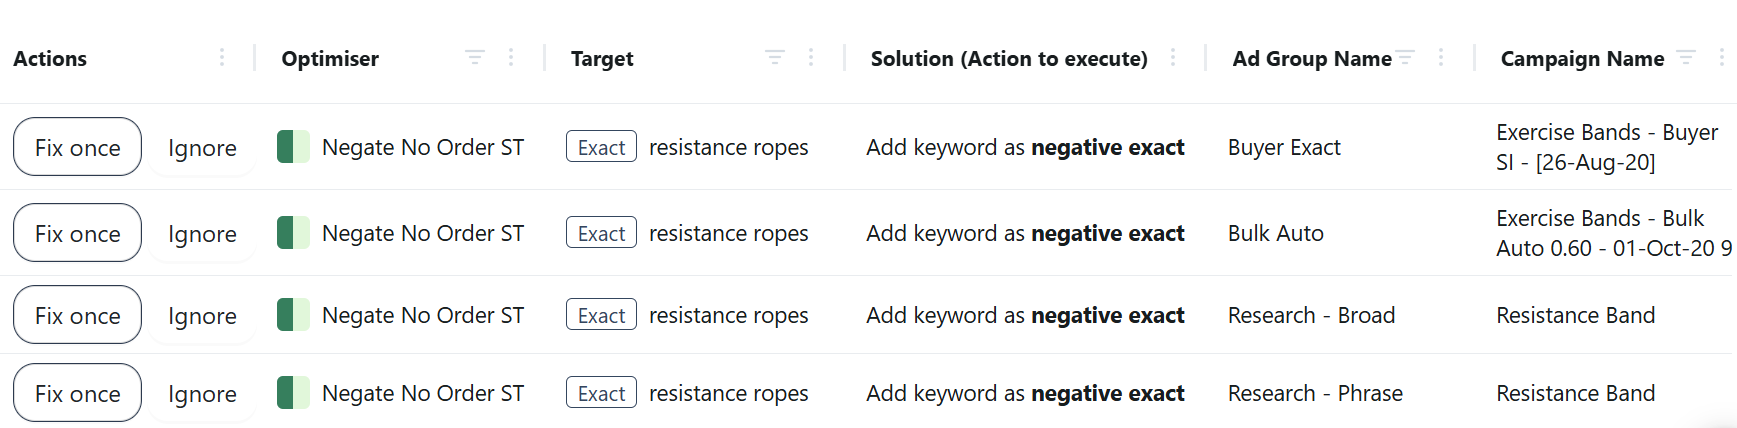The height and width of the screenshot is (428, 1737).
Task: Open filter icon beside Campaign Name header
Action: tap(1686, 58)
